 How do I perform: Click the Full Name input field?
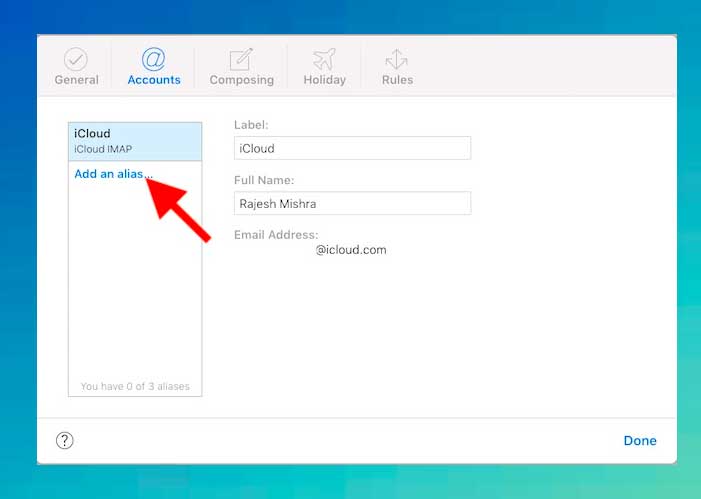352,203
